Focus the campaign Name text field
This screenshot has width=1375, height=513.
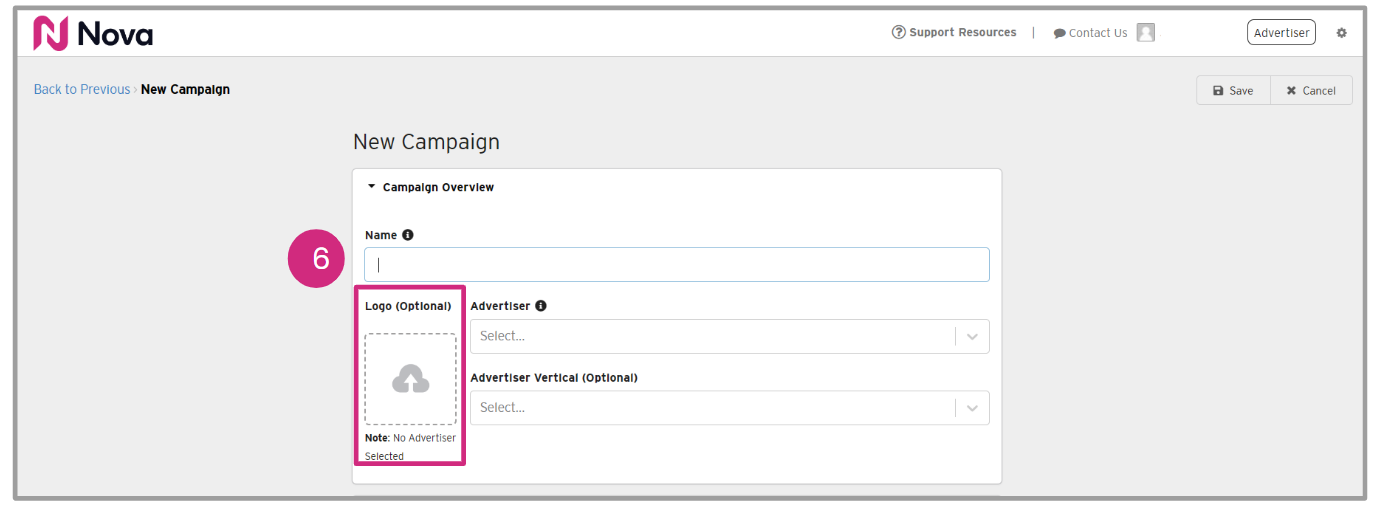coord(677,265)
